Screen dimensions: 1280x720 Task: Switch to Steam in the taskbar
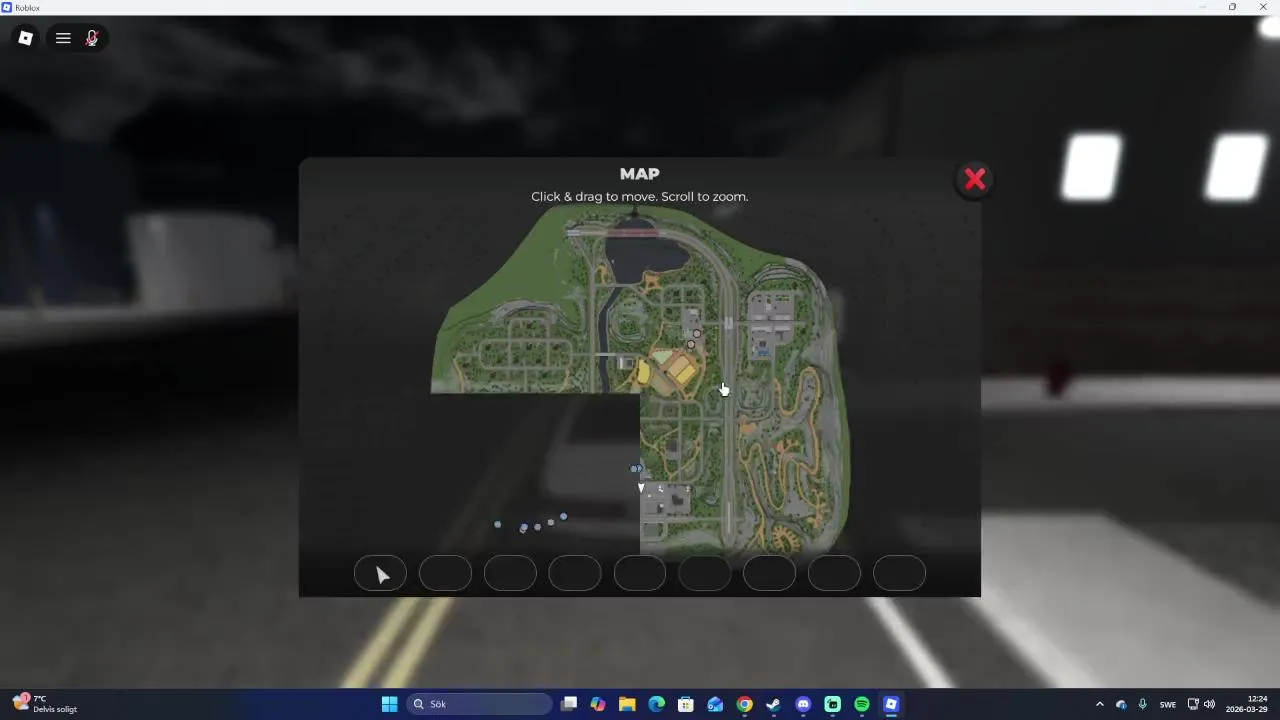773,704
